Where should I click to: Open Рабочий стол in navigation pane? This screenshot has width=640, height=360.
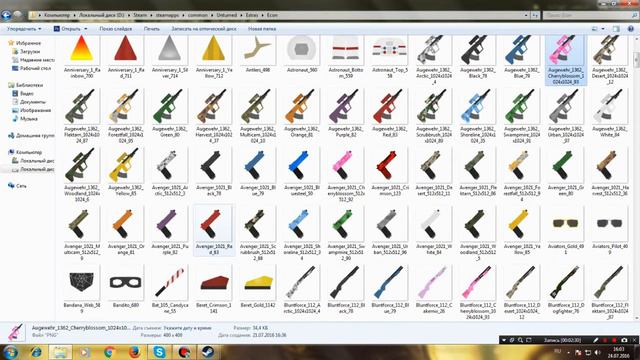coord(32,69)
